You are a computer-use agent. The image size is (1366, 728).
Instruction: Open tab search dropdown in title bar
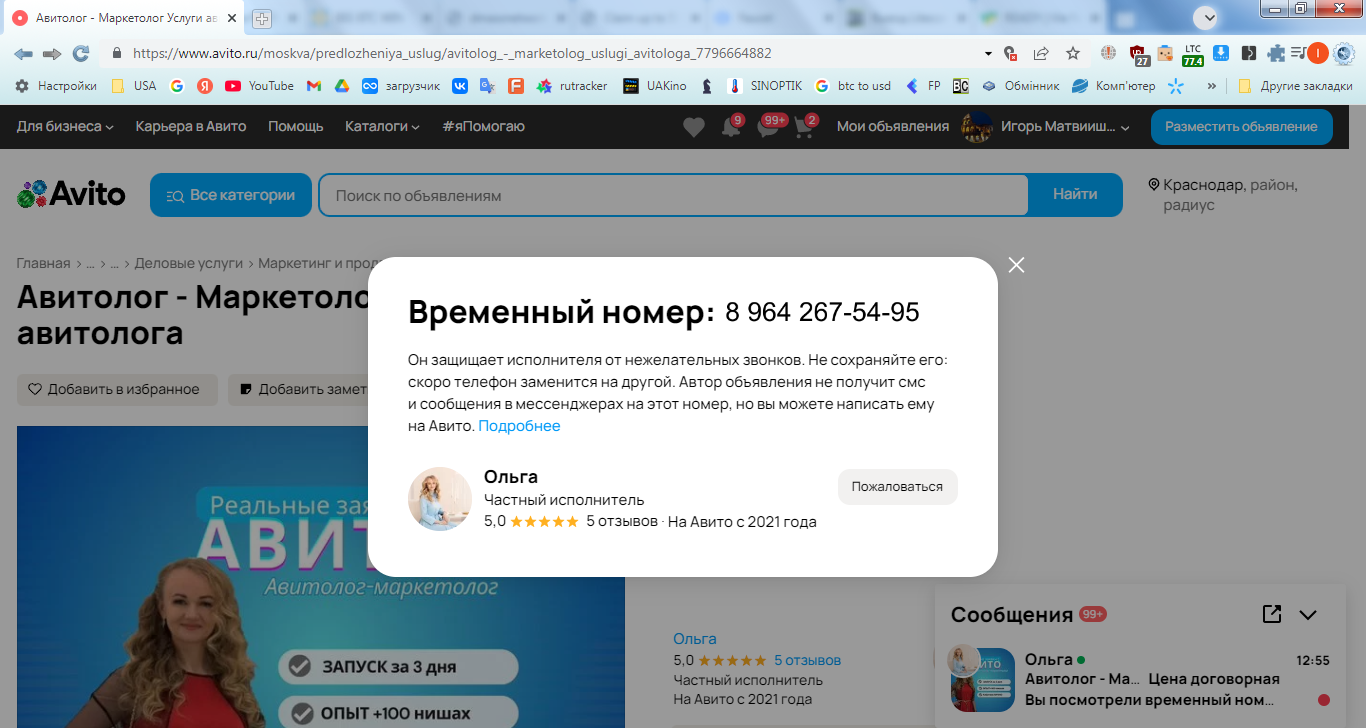click(x=1209, y=16)
